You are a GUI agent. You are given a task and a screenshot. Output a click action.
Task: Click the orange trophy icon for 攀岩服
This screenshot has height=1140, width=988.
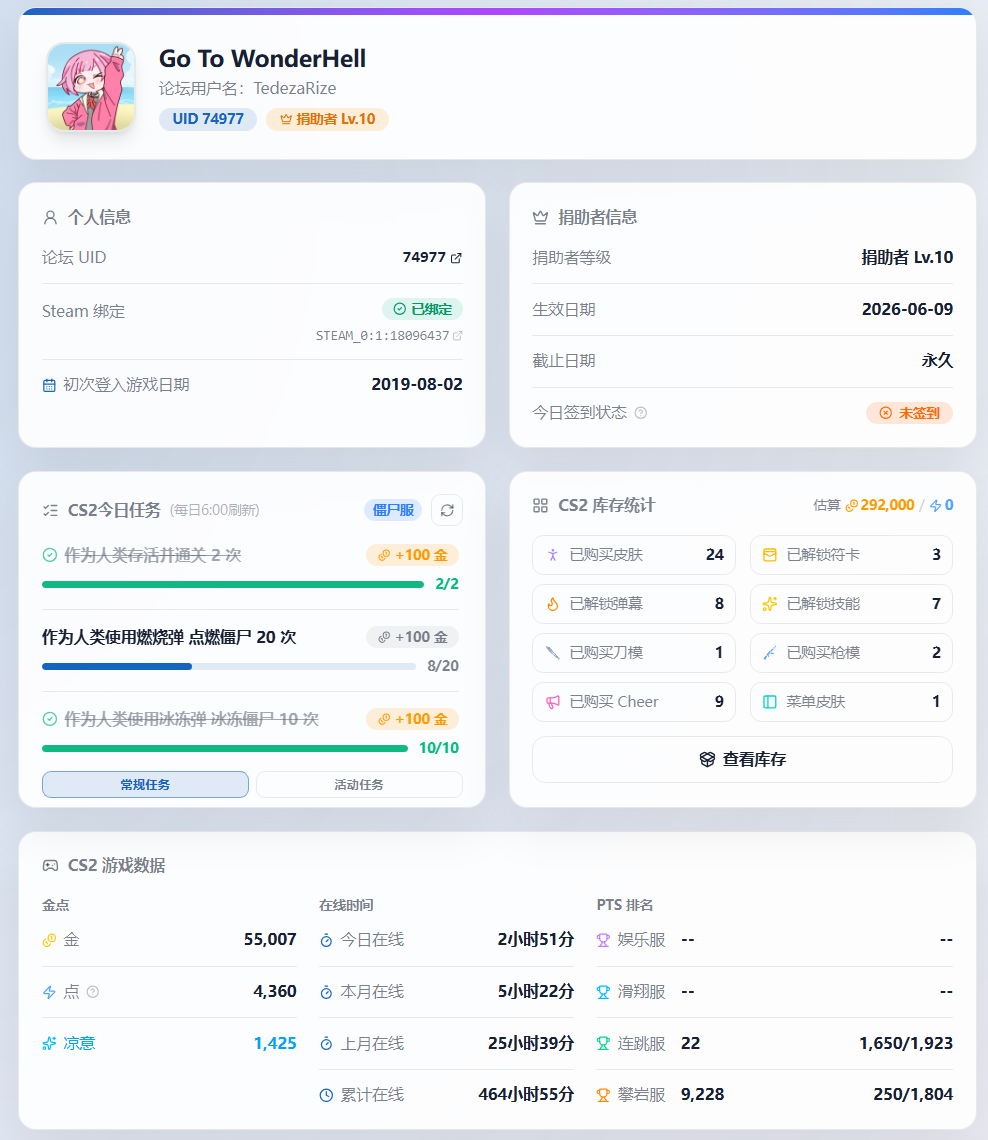pos(603,1095)
